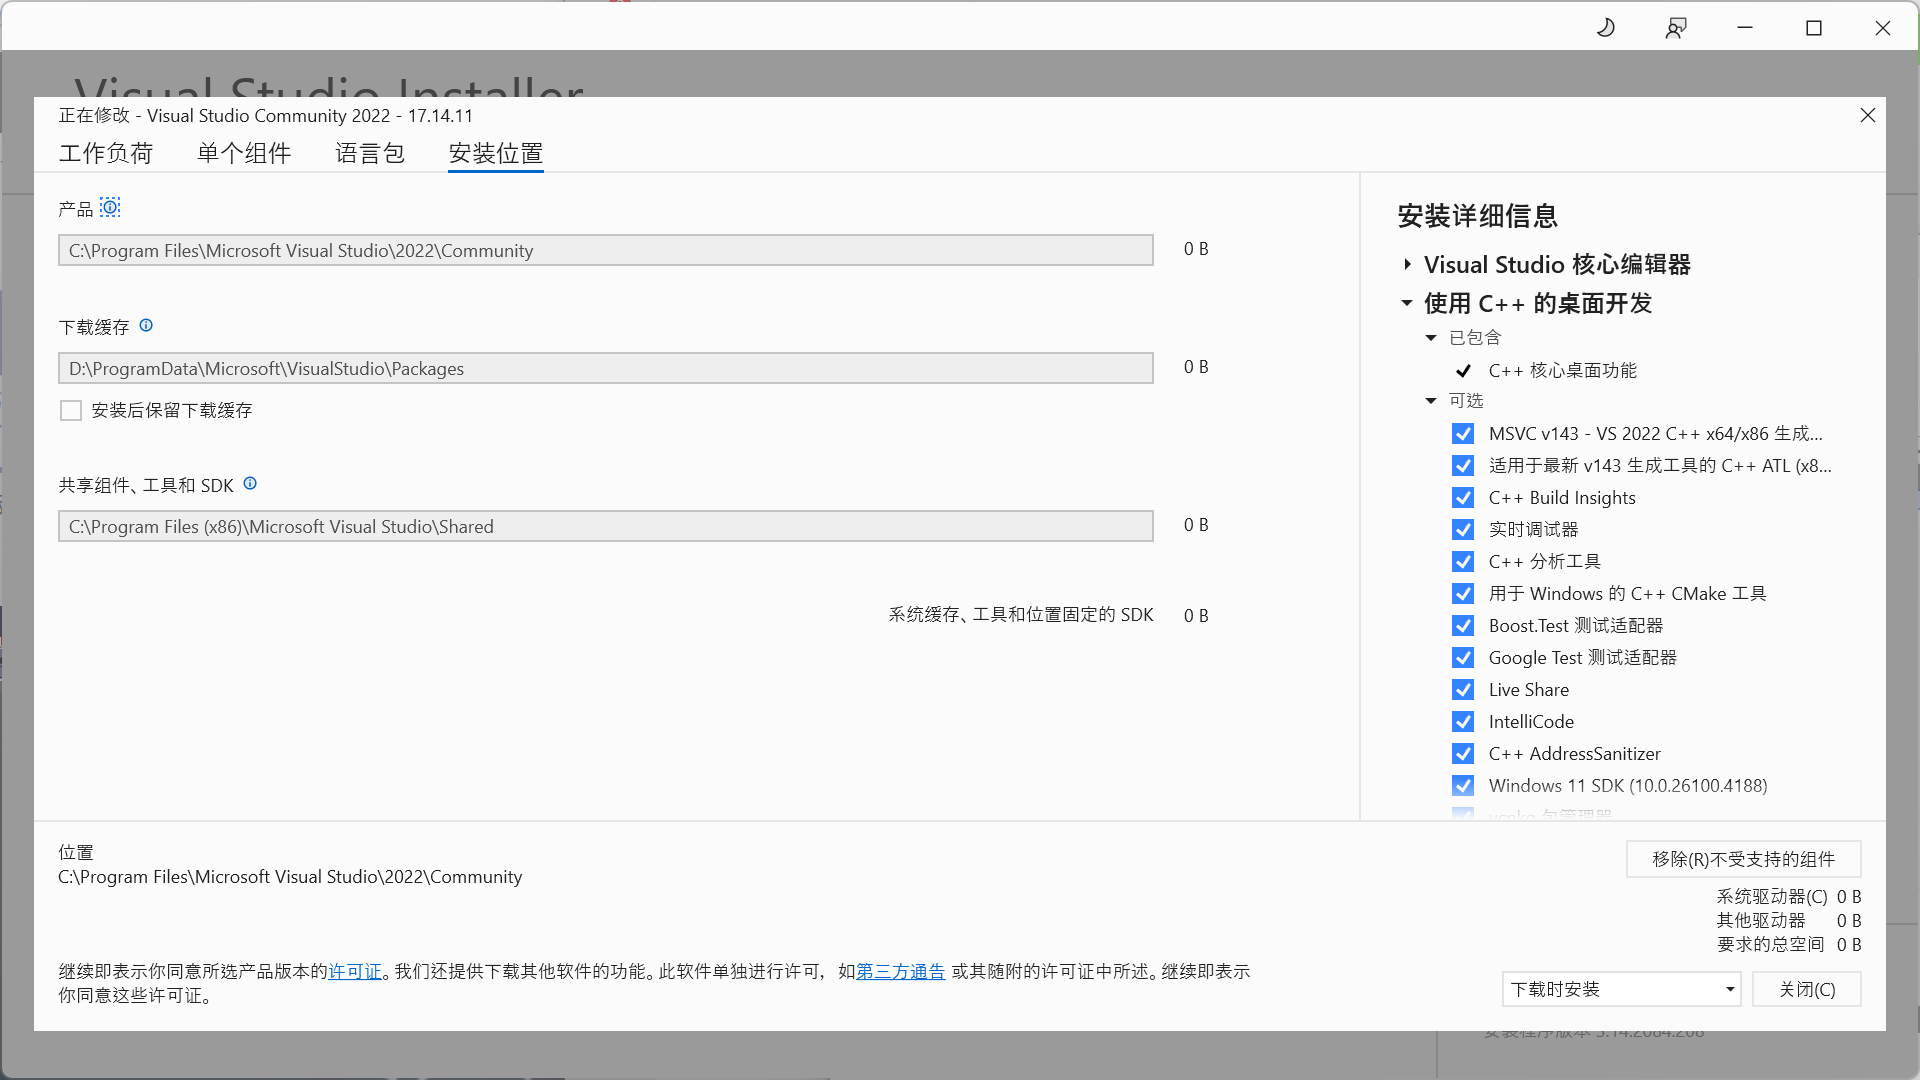1920x1080 pixels.
Task: Click info icon next to 产品 label
Action: [110, 207]
